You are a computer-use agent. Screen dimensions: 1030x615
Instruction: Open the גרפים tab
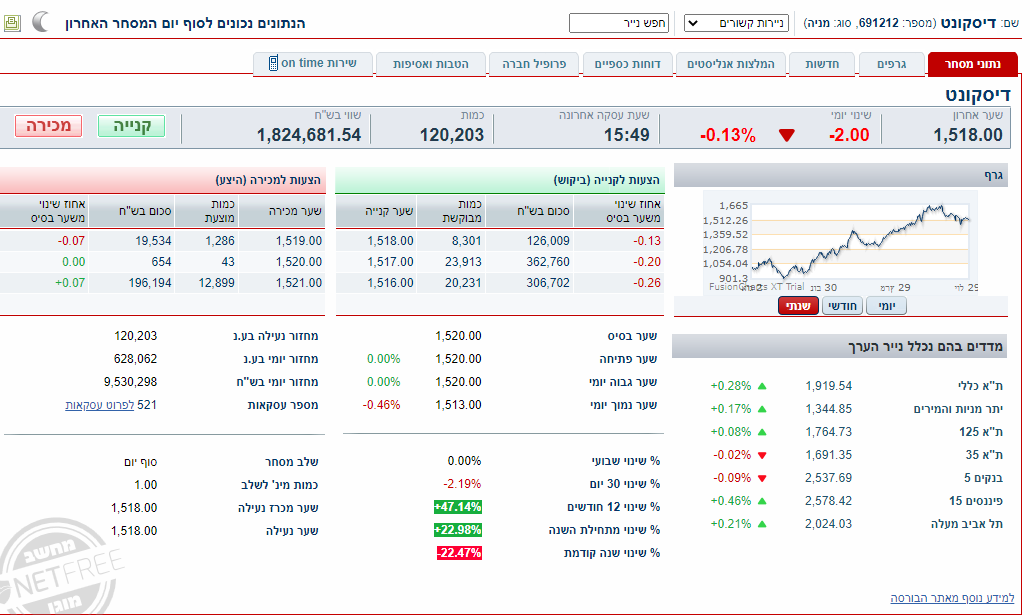(x=891, y=64)
